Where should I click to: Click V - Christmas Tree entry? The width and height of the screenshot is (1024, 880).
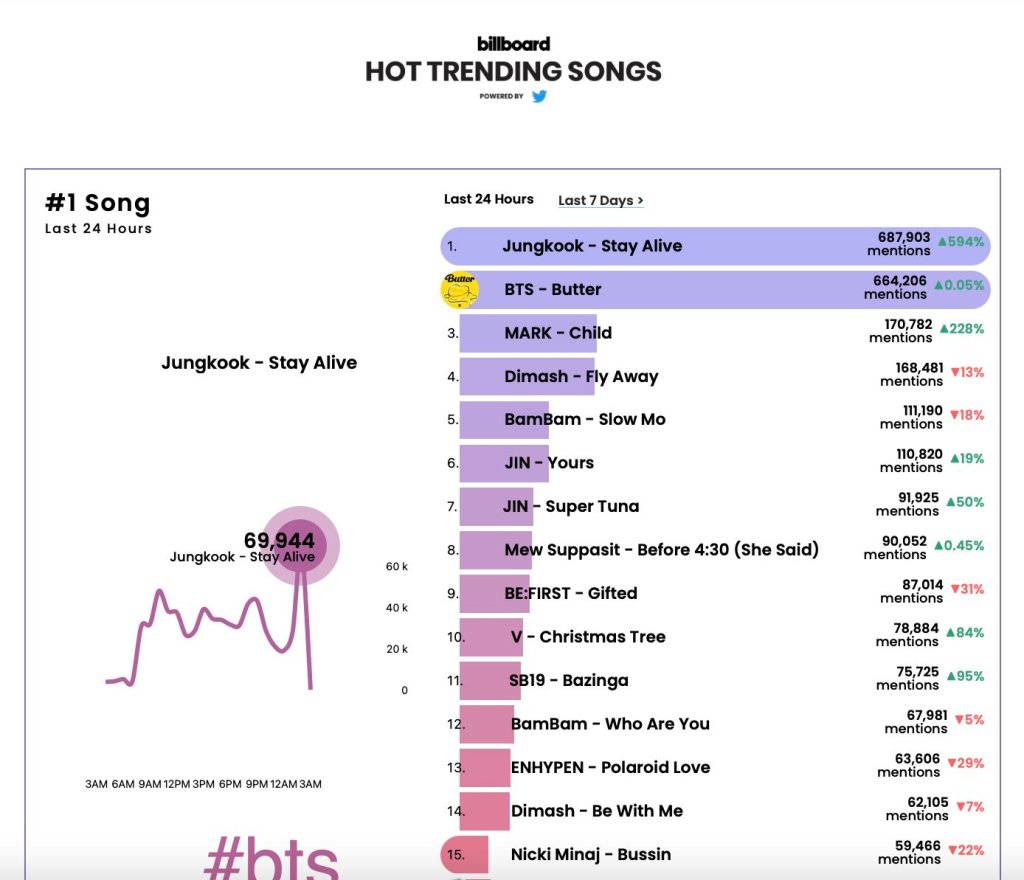587,637
